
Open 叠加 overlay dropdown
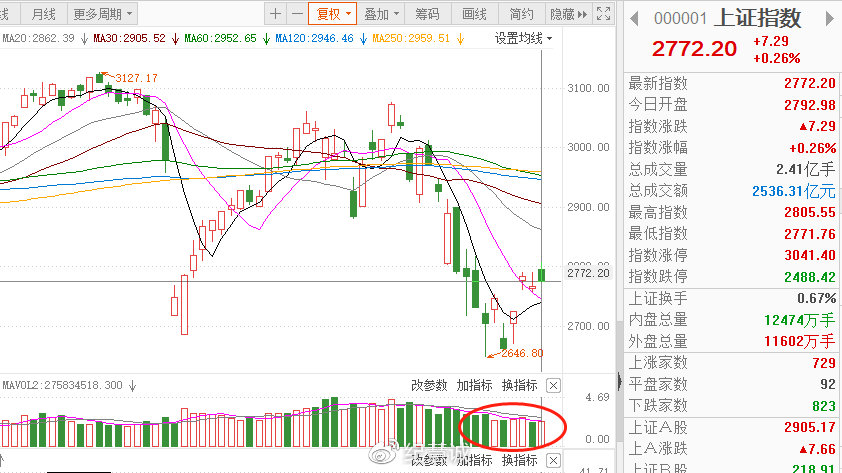click(x=381, y=14)
